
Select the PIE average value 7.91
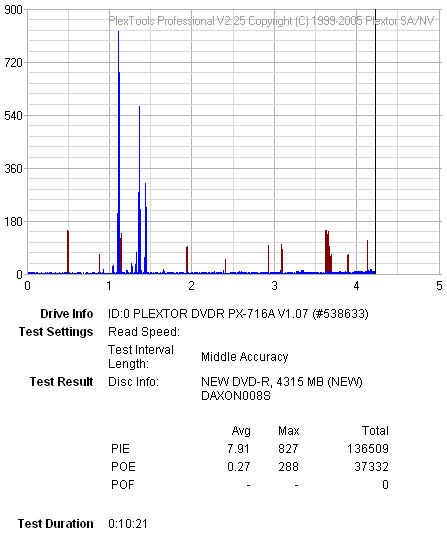point(238,449)
